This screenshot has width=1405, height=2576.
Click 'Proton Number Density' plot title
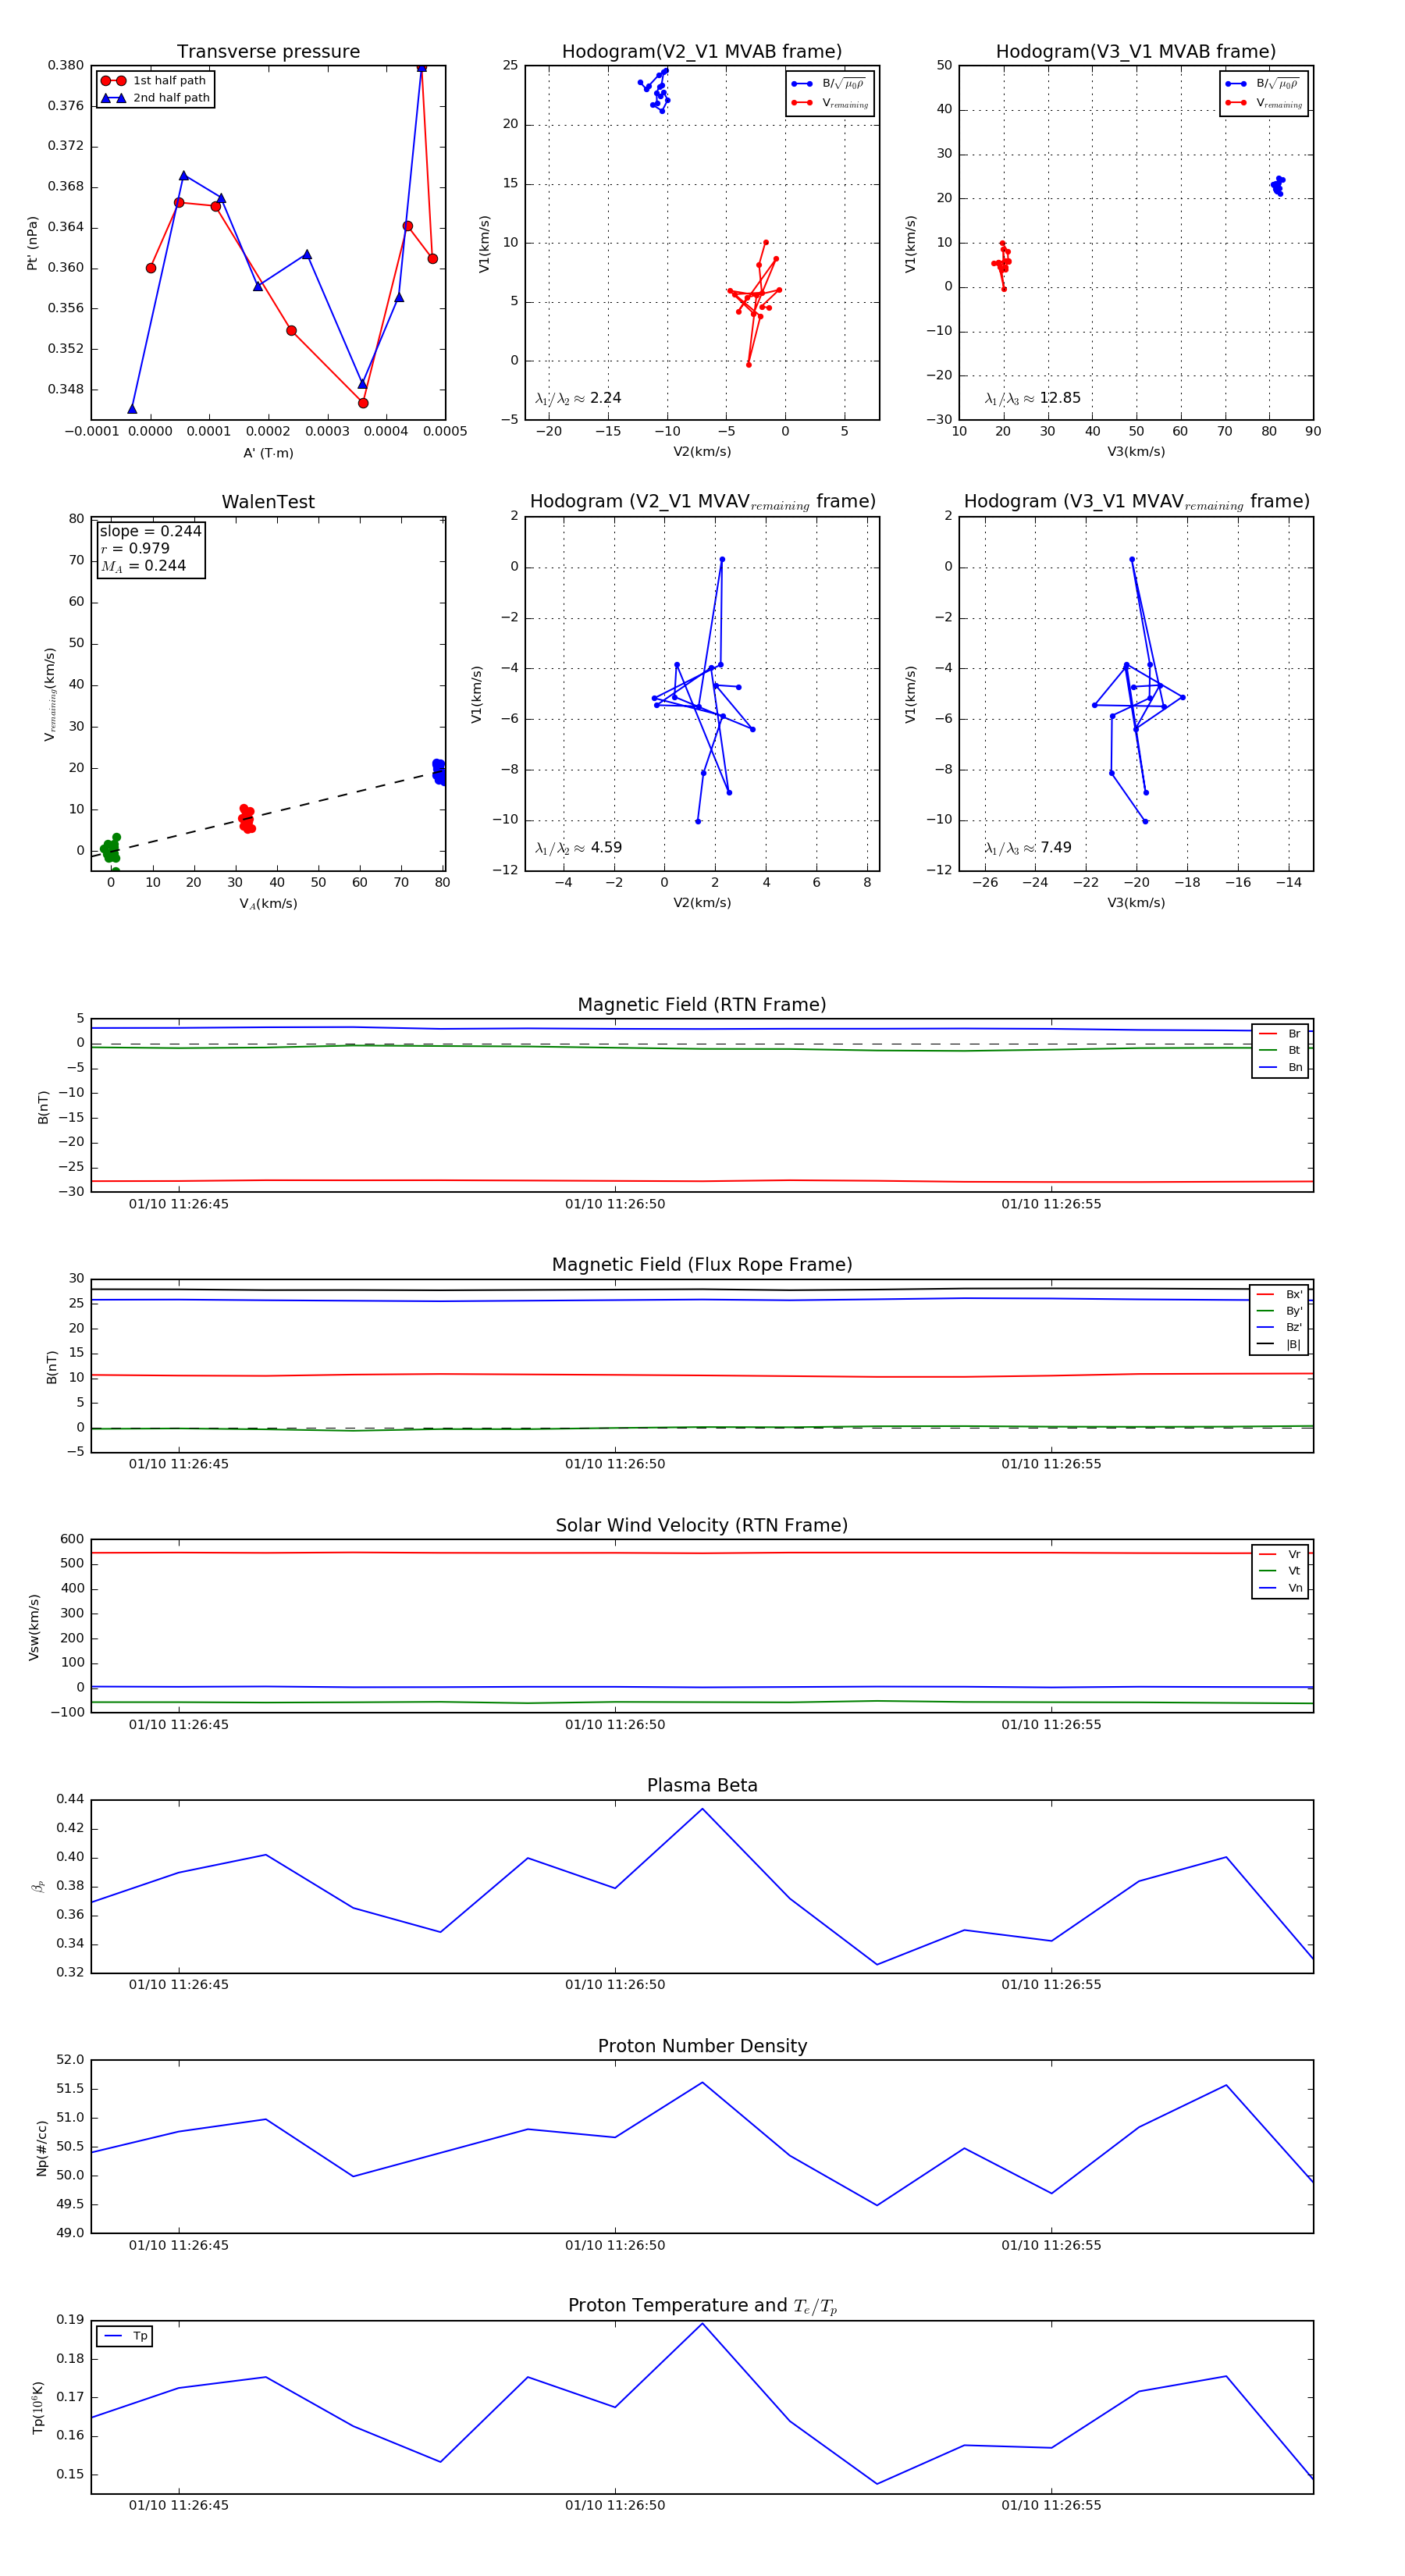click(702, 2046)
